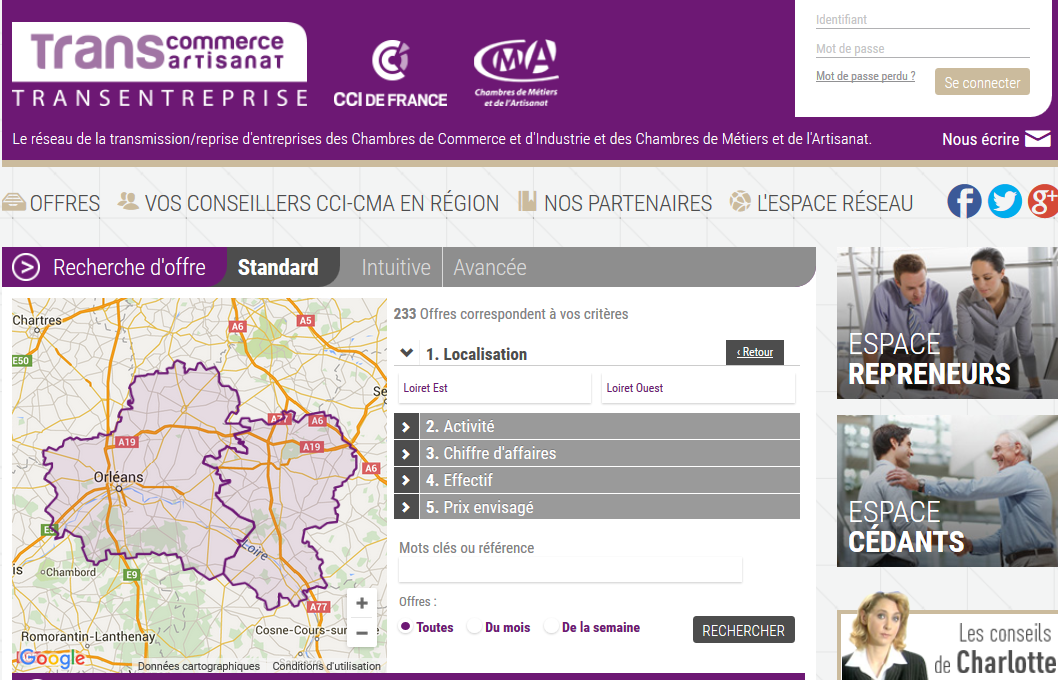Expand the 5. Prix envisagé section
This screenshot has width=1058, height=680.
pos(406,507)
